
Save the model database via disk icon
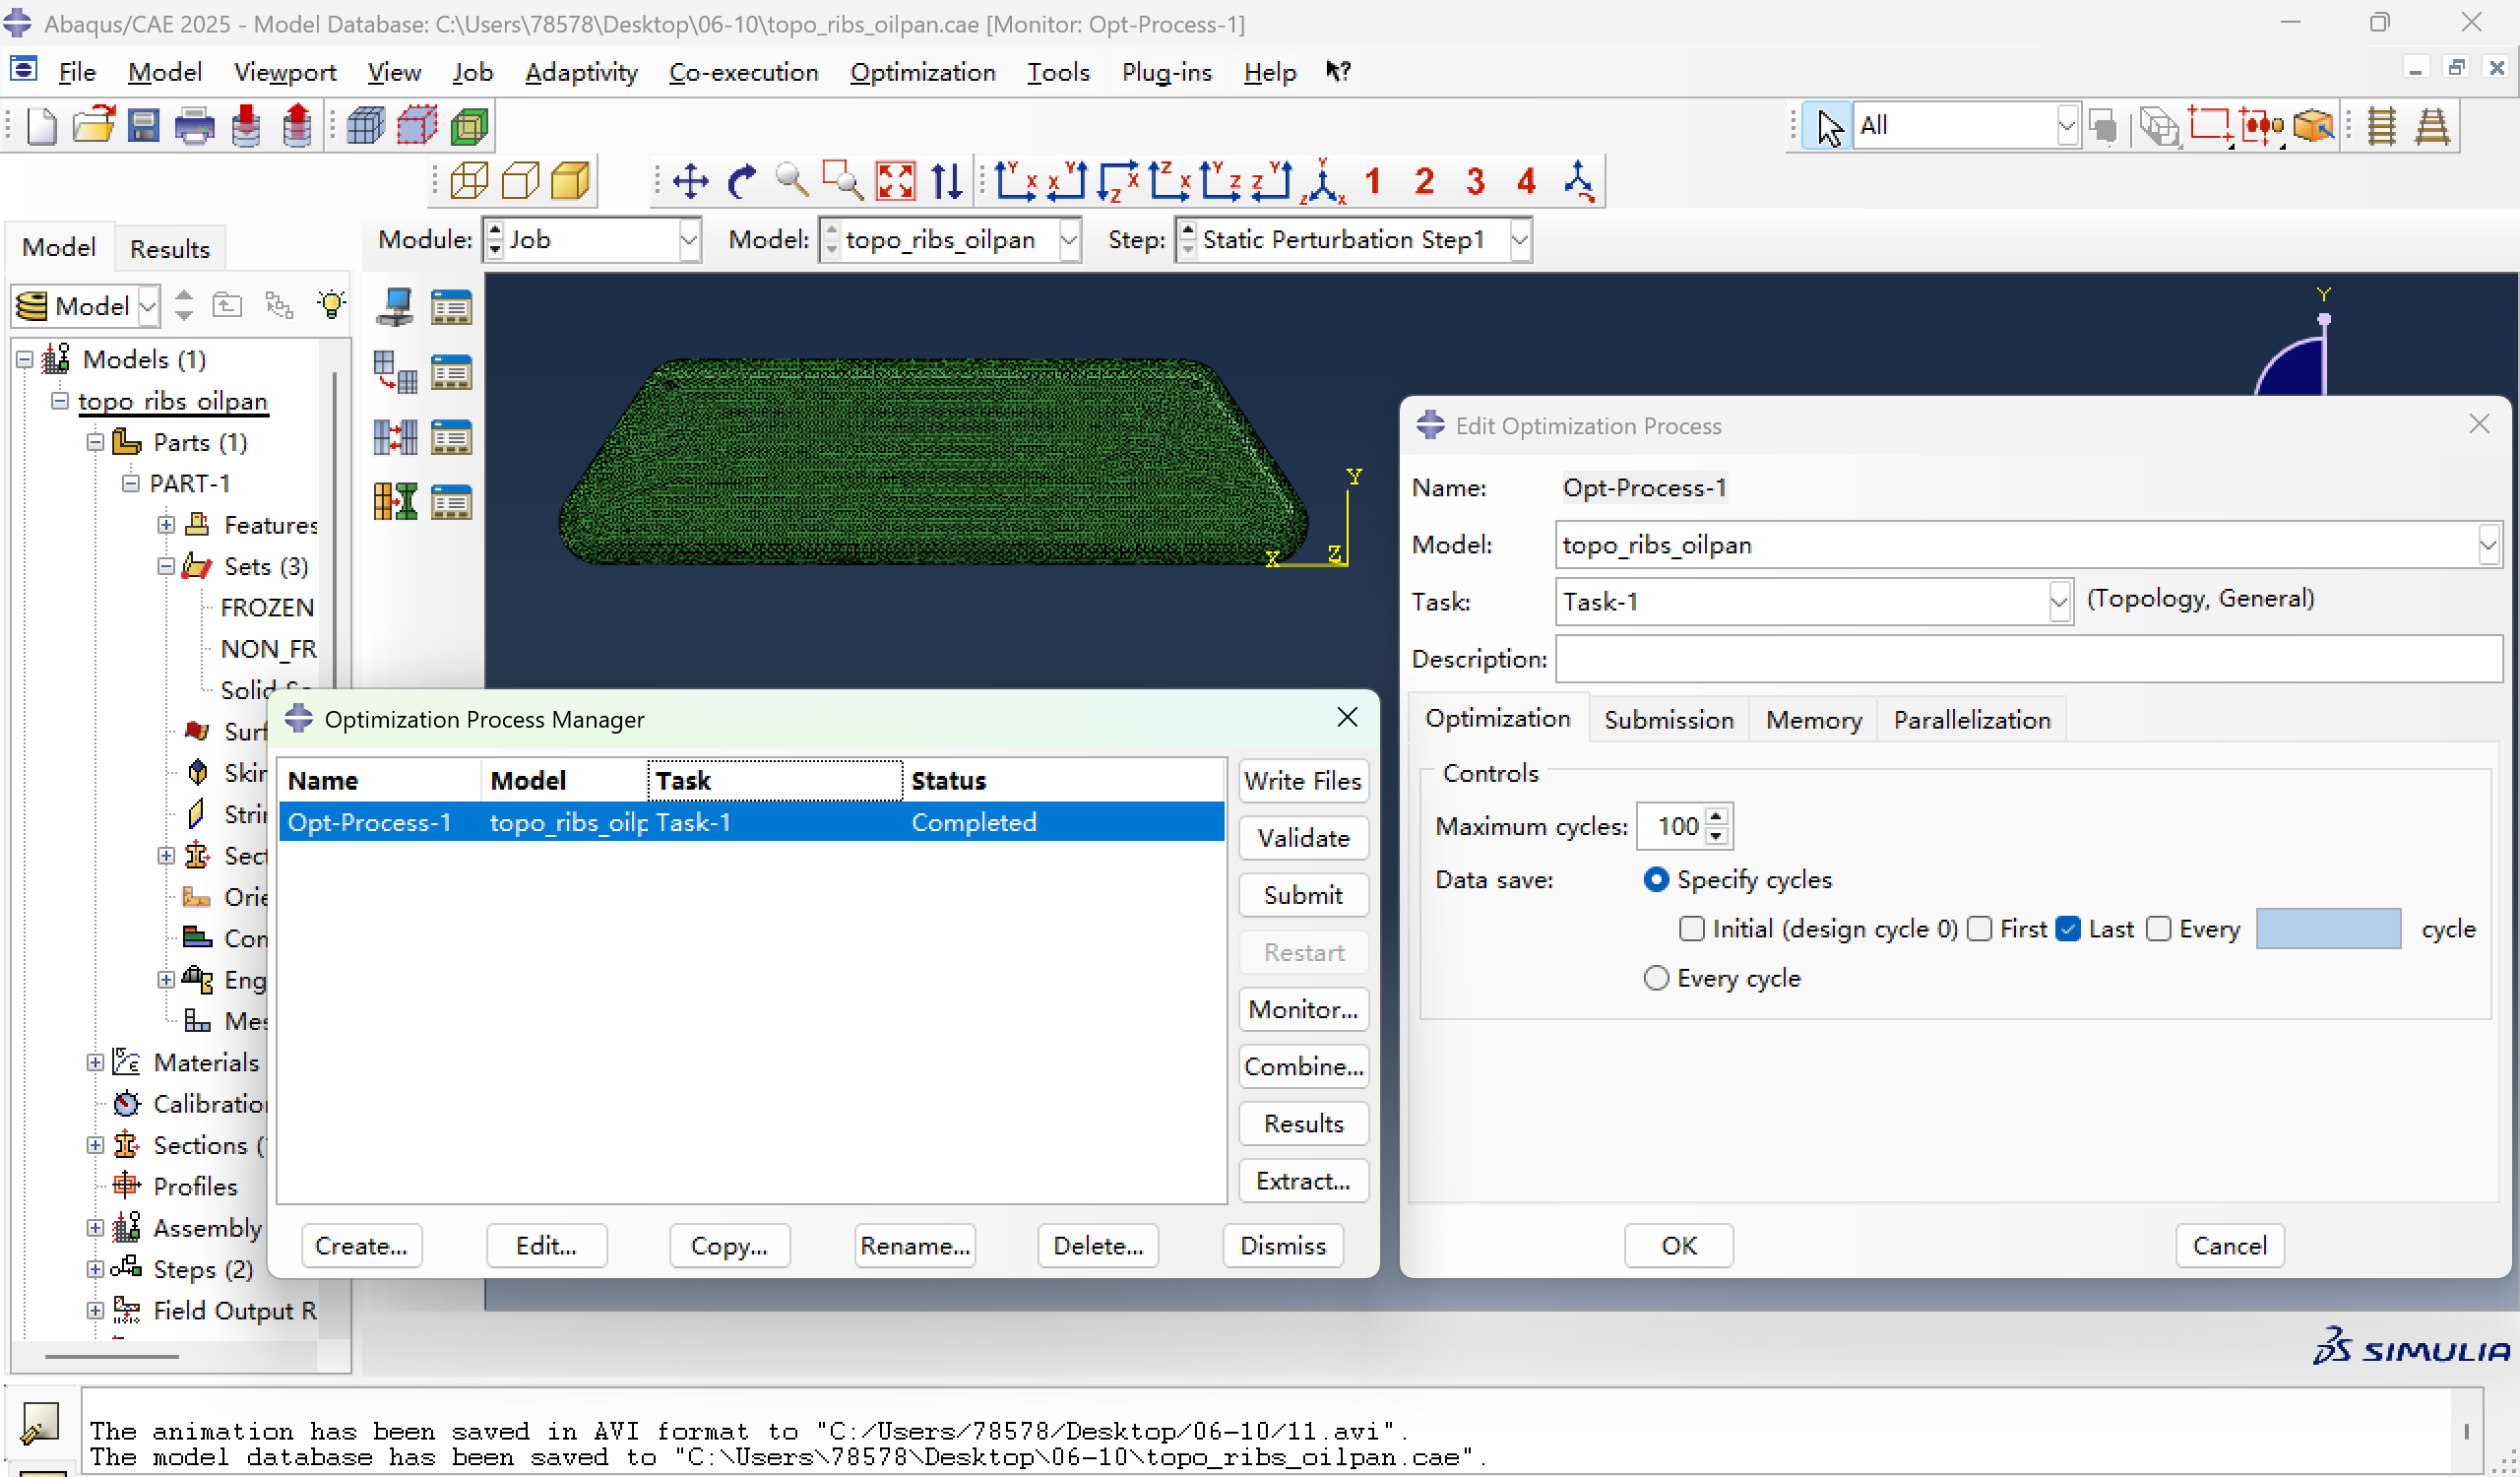(x=144, y=127)
